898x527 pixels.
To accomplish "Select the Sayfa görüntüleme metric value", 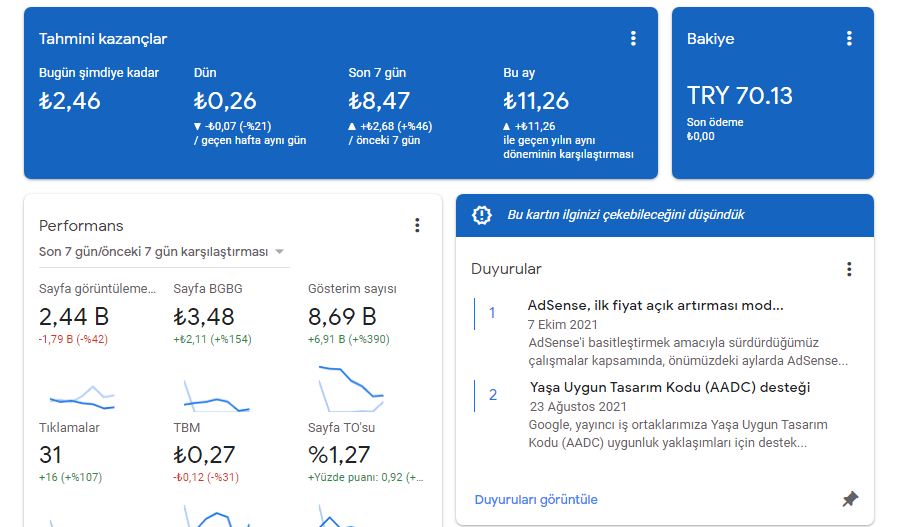I will click(74, 317).
